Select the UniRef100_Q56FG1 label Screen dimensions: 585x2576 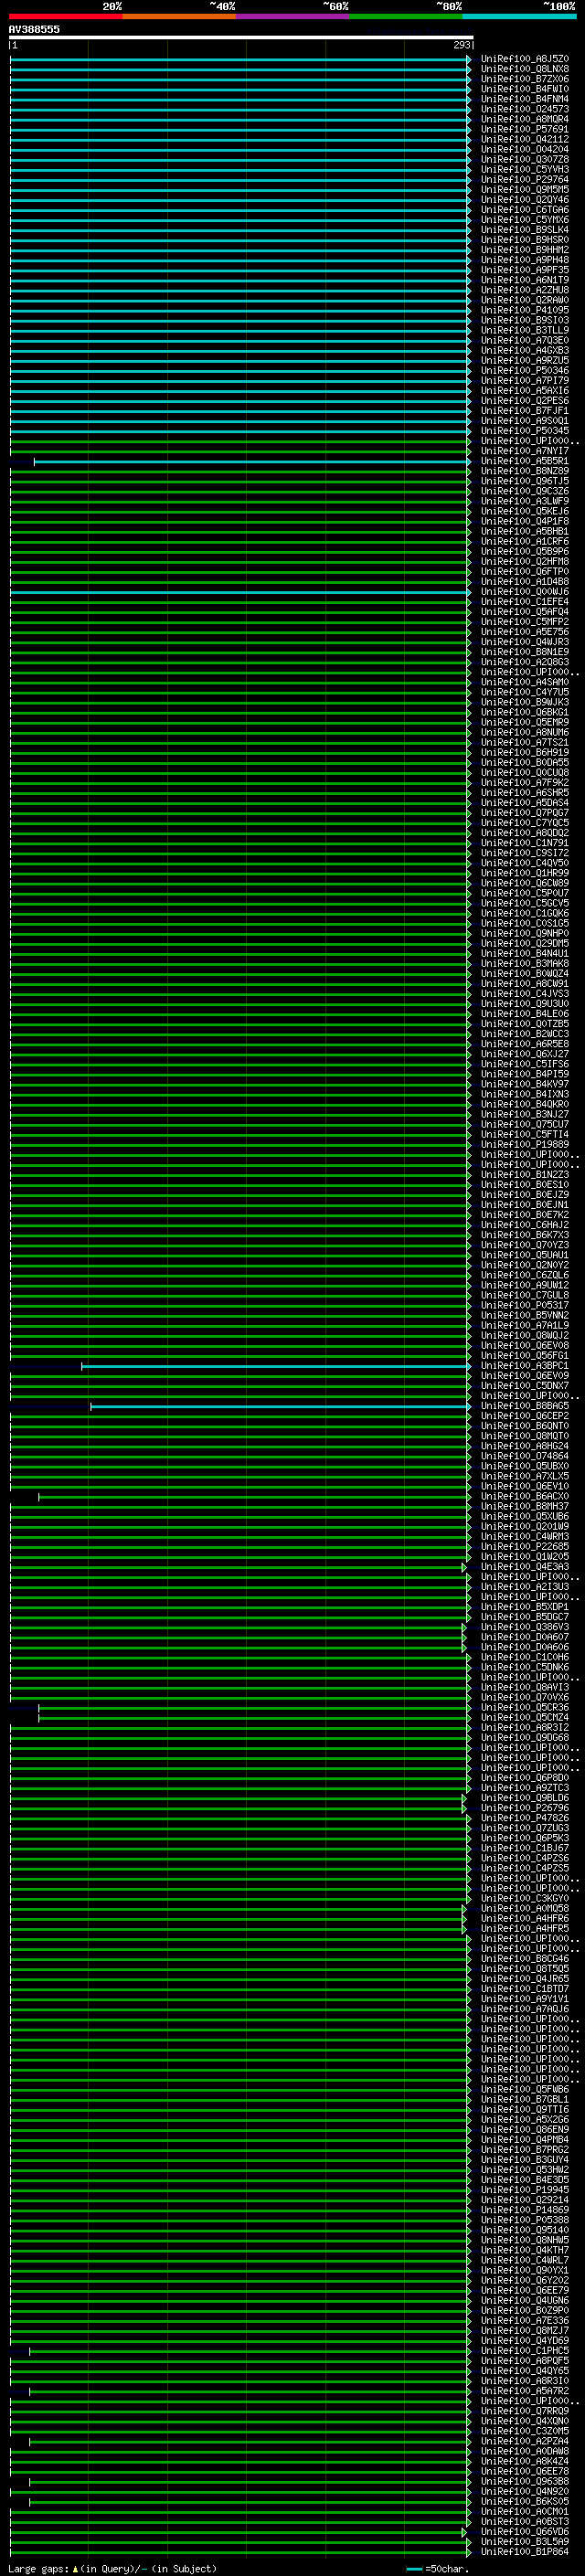(x=524, y=1356)
